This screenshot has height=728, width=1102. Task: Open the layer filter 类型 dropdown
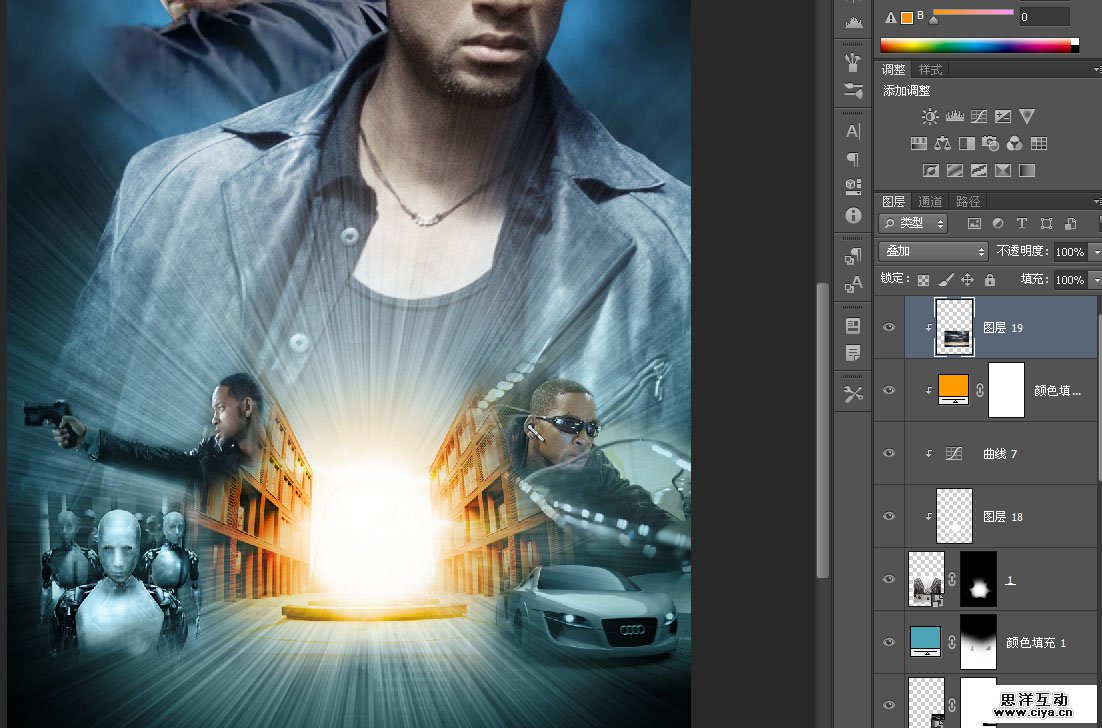pos(913,224)
